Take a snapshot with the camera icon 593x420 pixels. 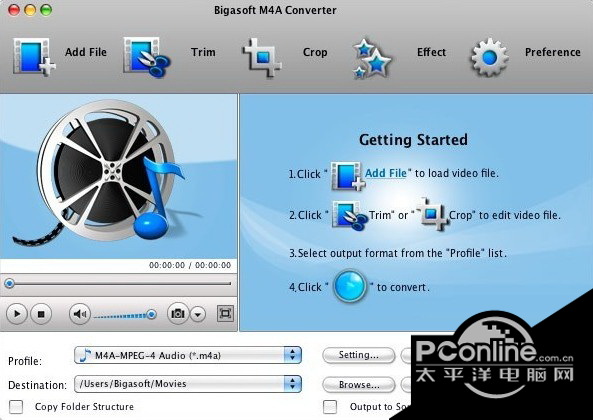pyautogui.click(x=178, y=313)
